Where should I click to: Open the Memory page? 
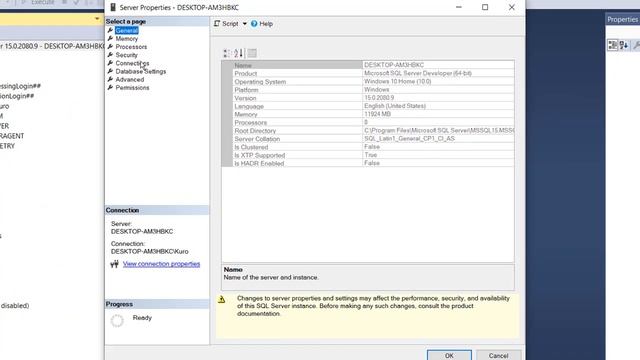point(127,39)
